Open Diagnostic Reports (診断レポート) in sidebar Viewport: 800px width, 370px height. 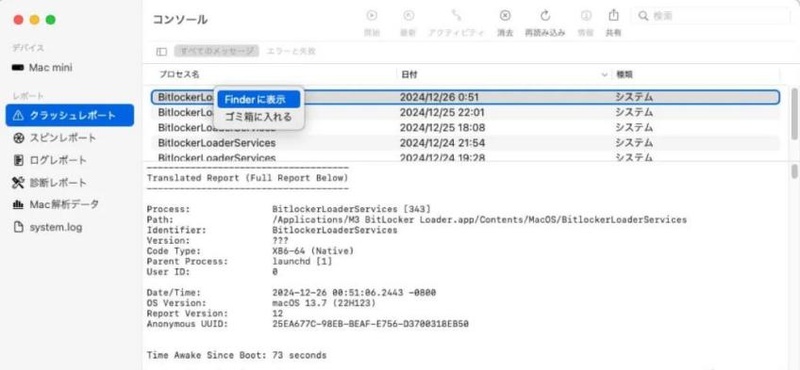point(70,182)
